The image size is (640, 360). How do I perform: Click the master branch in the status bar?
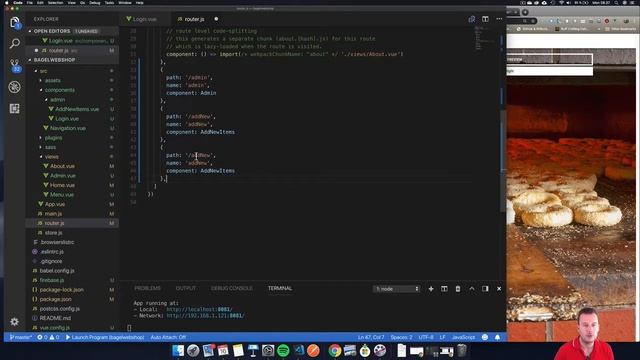21,337
